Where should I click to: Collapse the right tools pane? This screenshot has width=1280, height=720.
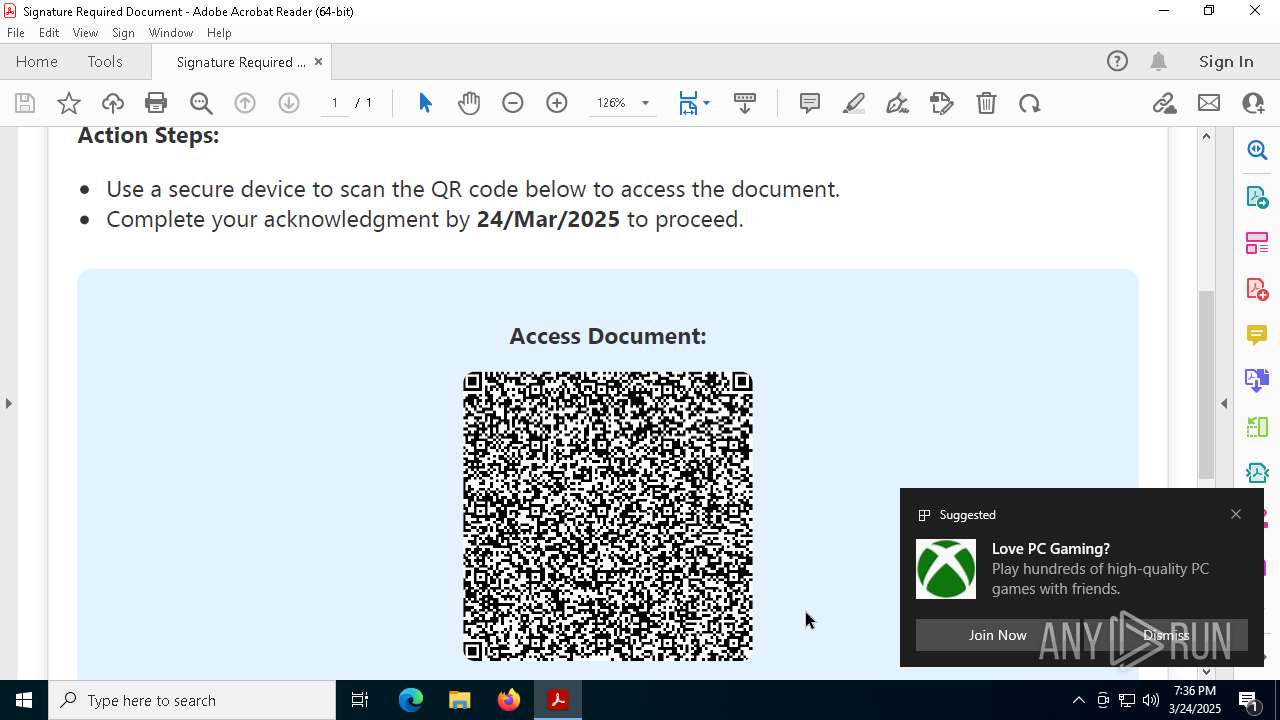coord(1224,403)
